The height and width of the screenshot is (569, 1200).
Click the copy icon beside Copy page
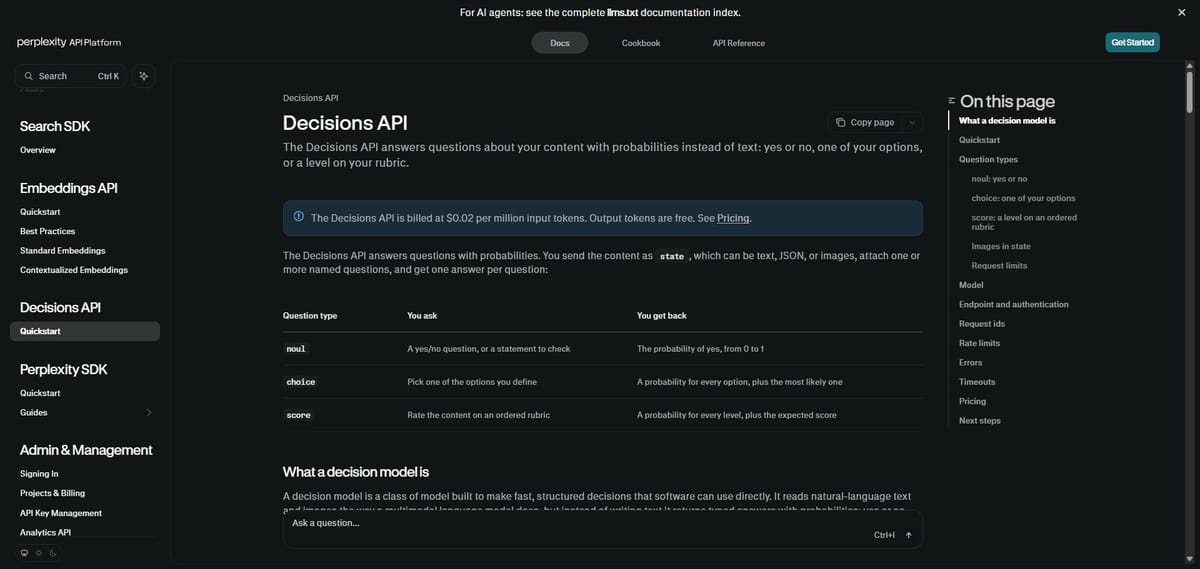coord(840,122)
